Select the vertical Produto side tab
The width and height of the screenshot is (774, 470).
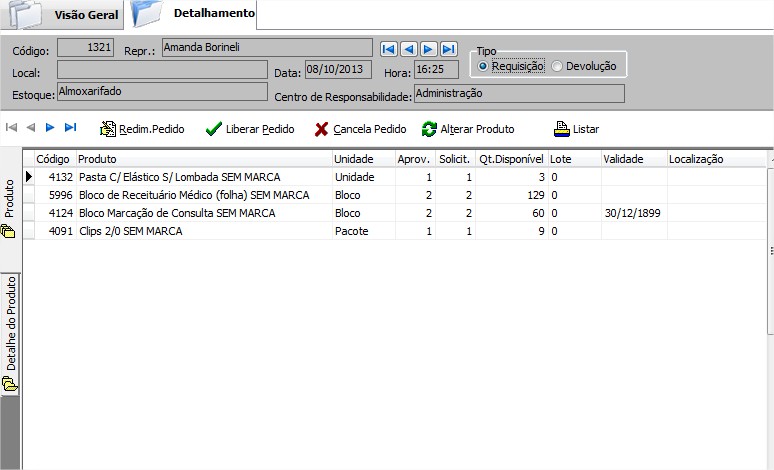[10, 207]
